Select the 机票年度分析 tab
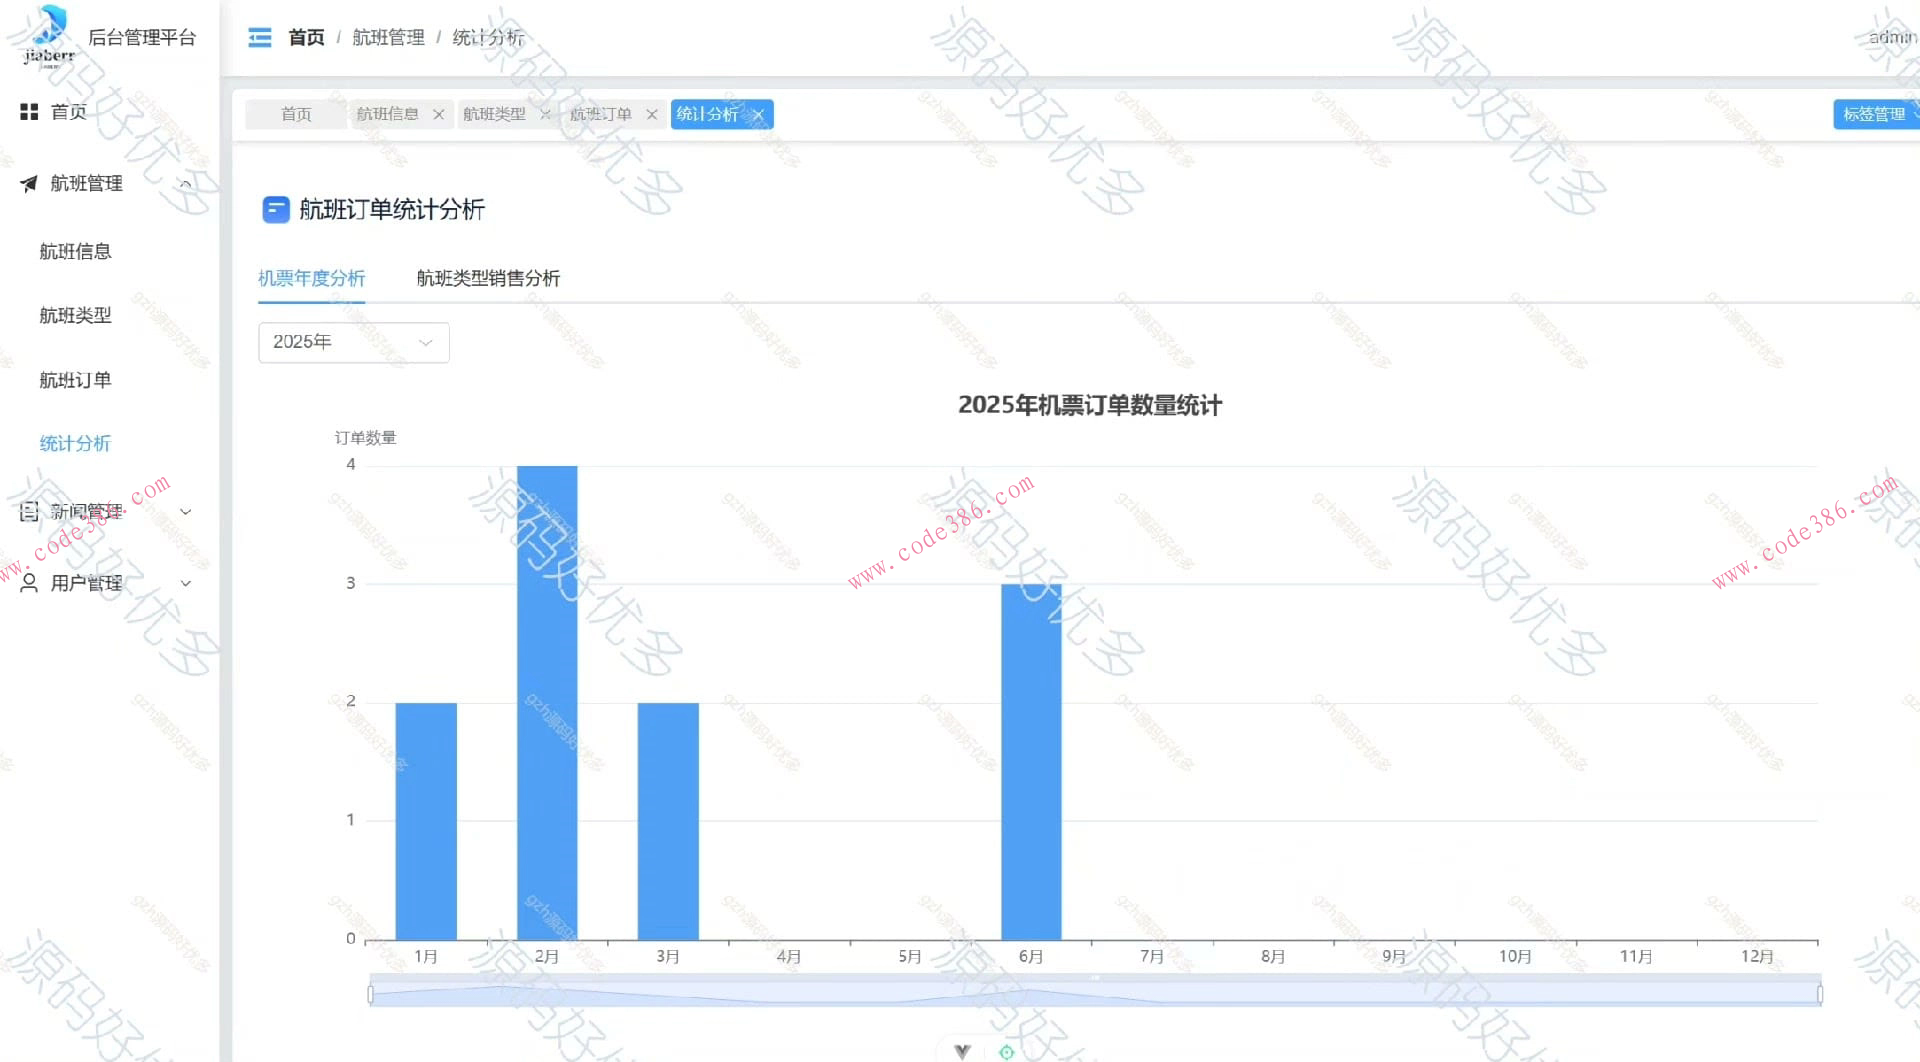This screenshot has width=1920, height=1062. pos(311,279)
